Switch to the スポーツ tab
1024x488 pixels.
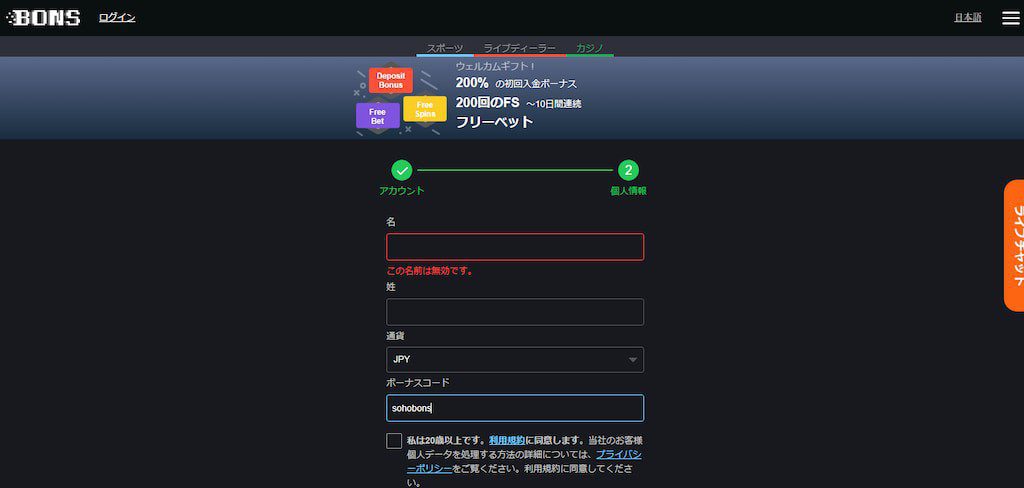point(445,48)
